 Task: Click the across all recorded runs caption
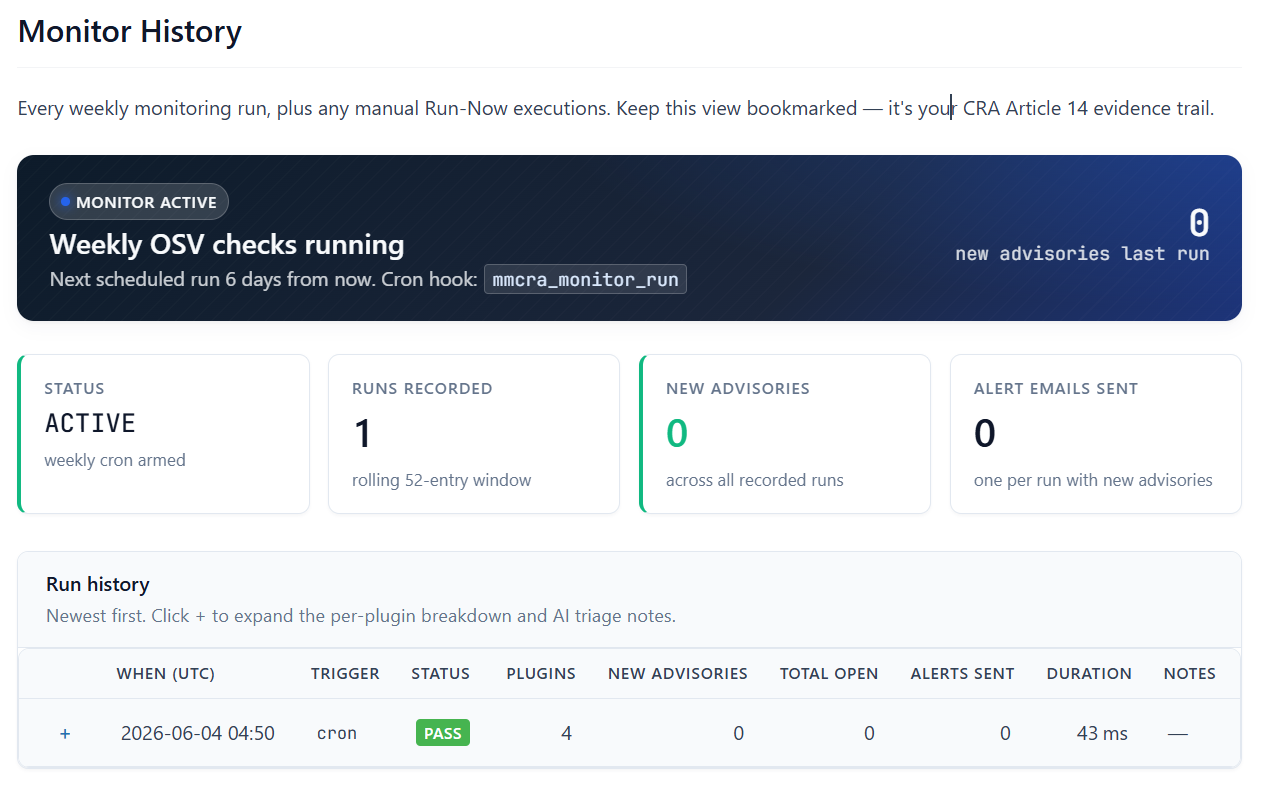coord(755,480)
